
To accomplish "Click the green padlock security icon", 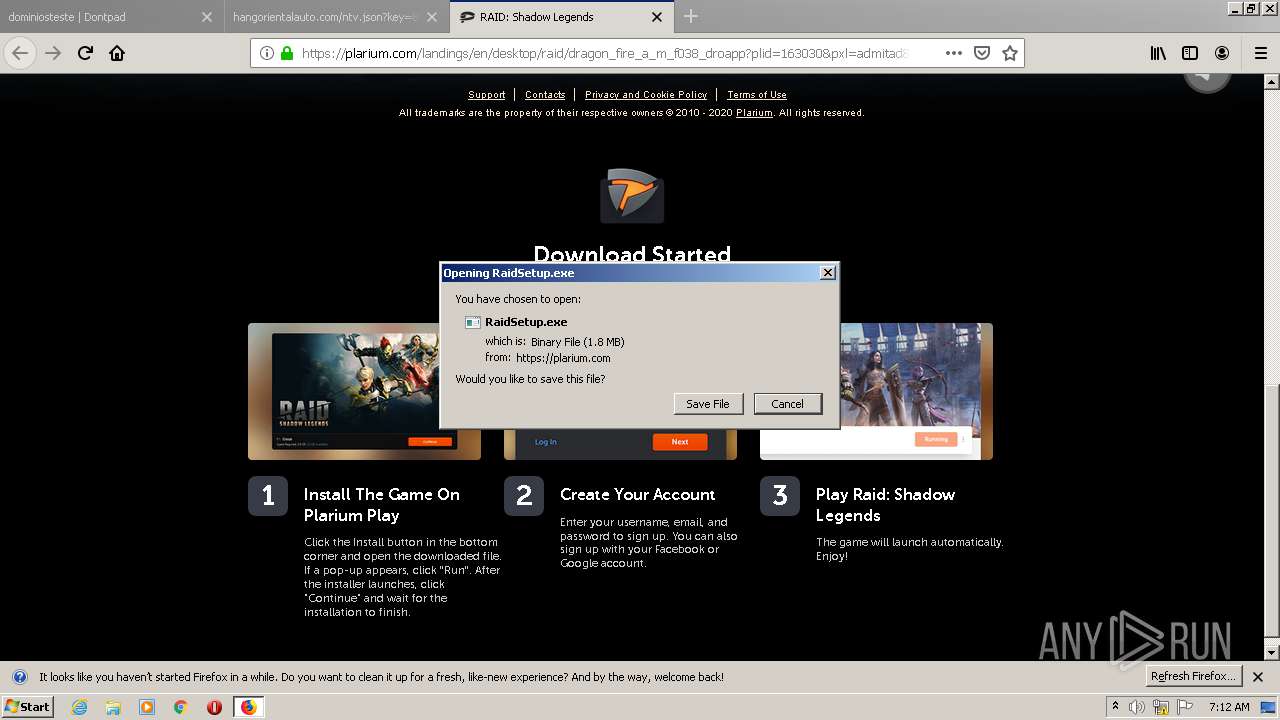I will point(287,53).
